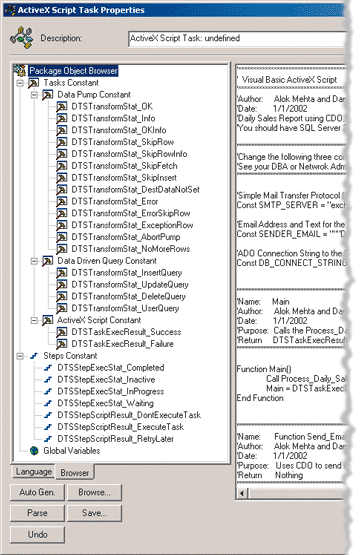Select the DTSStepScriptResult_ExecuteTask item
This screenshot has height=555, width=360.
point(120,427)
